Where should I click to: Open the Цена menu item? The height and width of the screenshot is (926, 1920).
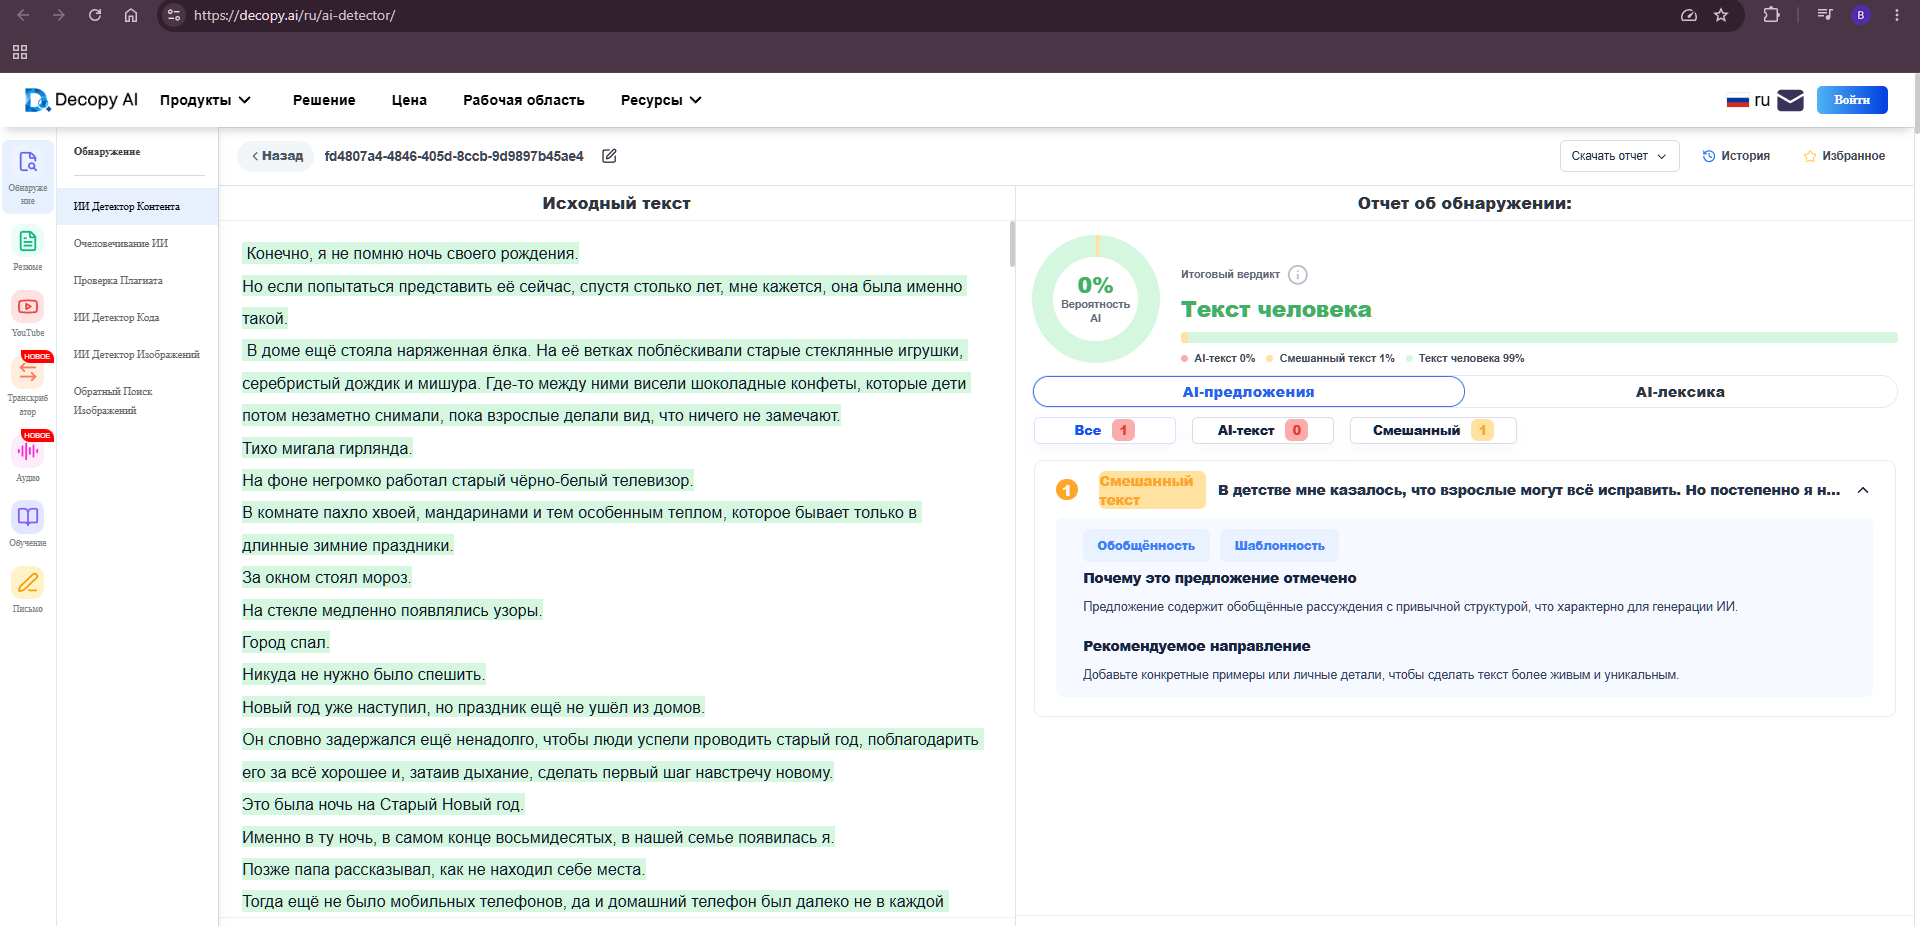(x=409, y=100)
